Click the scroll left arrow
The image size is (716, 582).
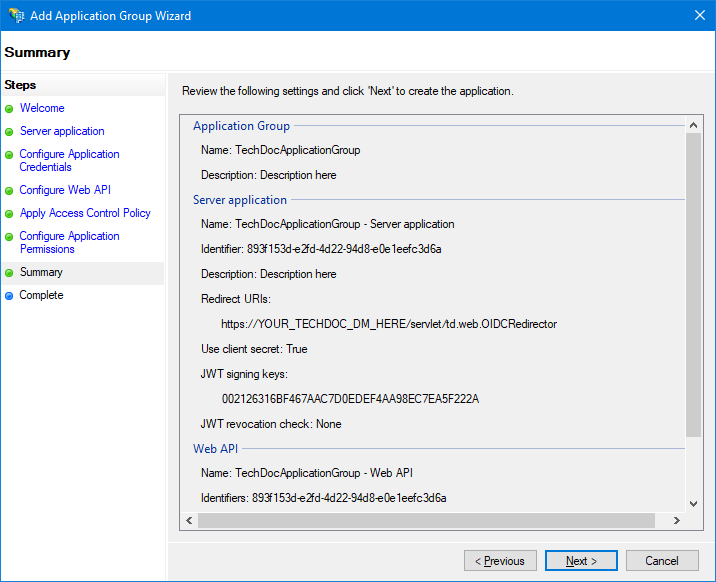[x=189, y=520]
